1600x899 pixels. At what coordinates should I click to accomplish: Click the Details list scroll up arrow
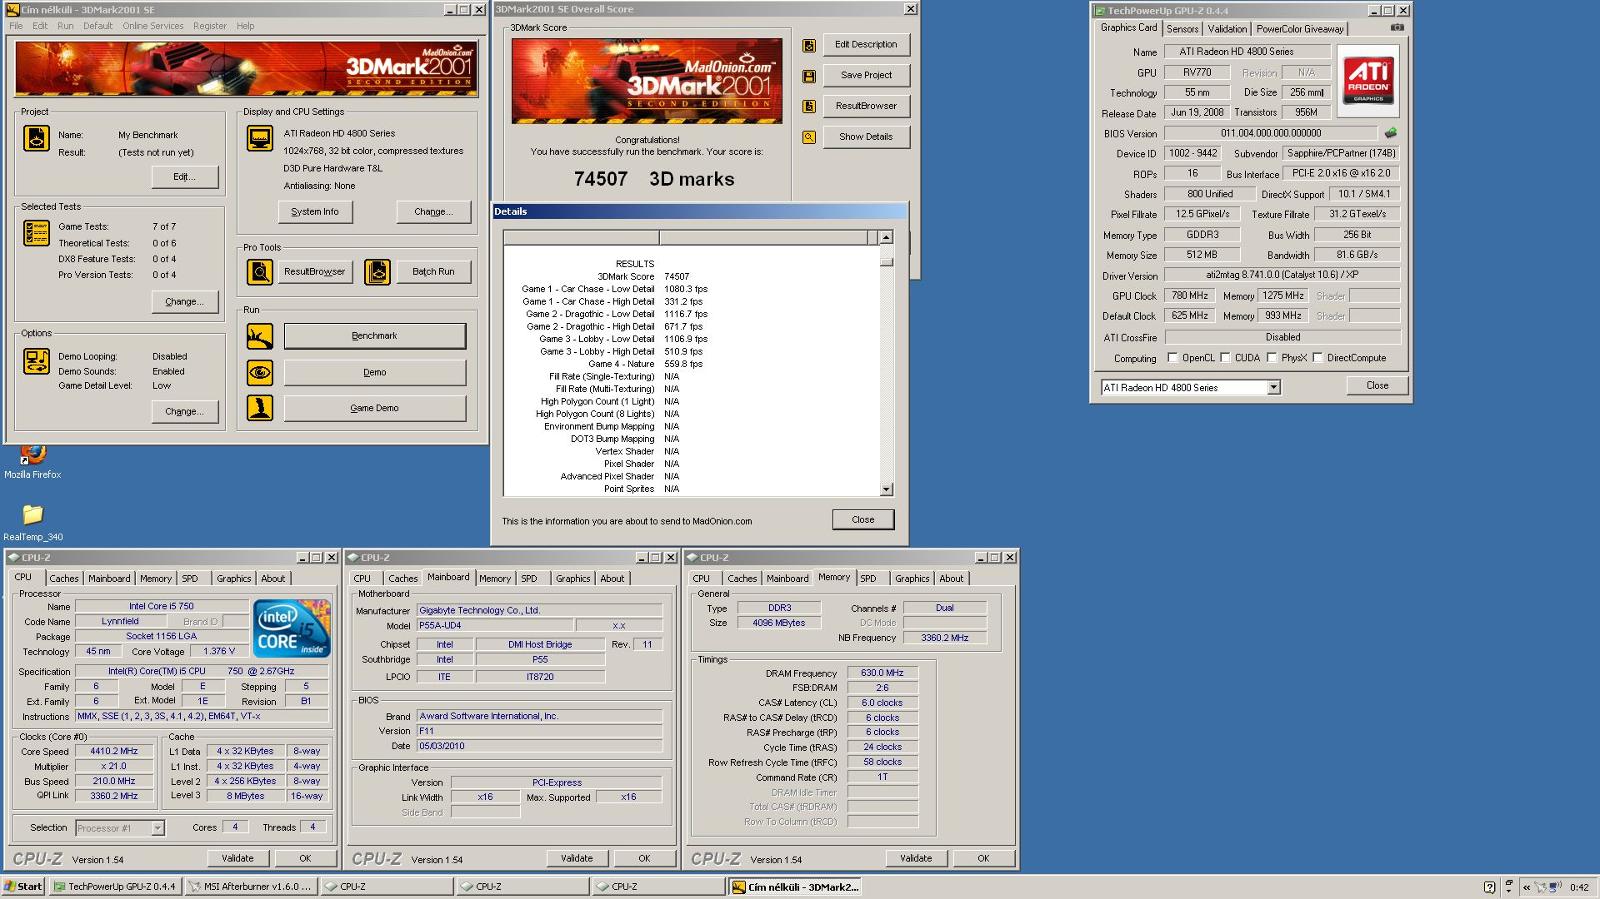point(886,238)
